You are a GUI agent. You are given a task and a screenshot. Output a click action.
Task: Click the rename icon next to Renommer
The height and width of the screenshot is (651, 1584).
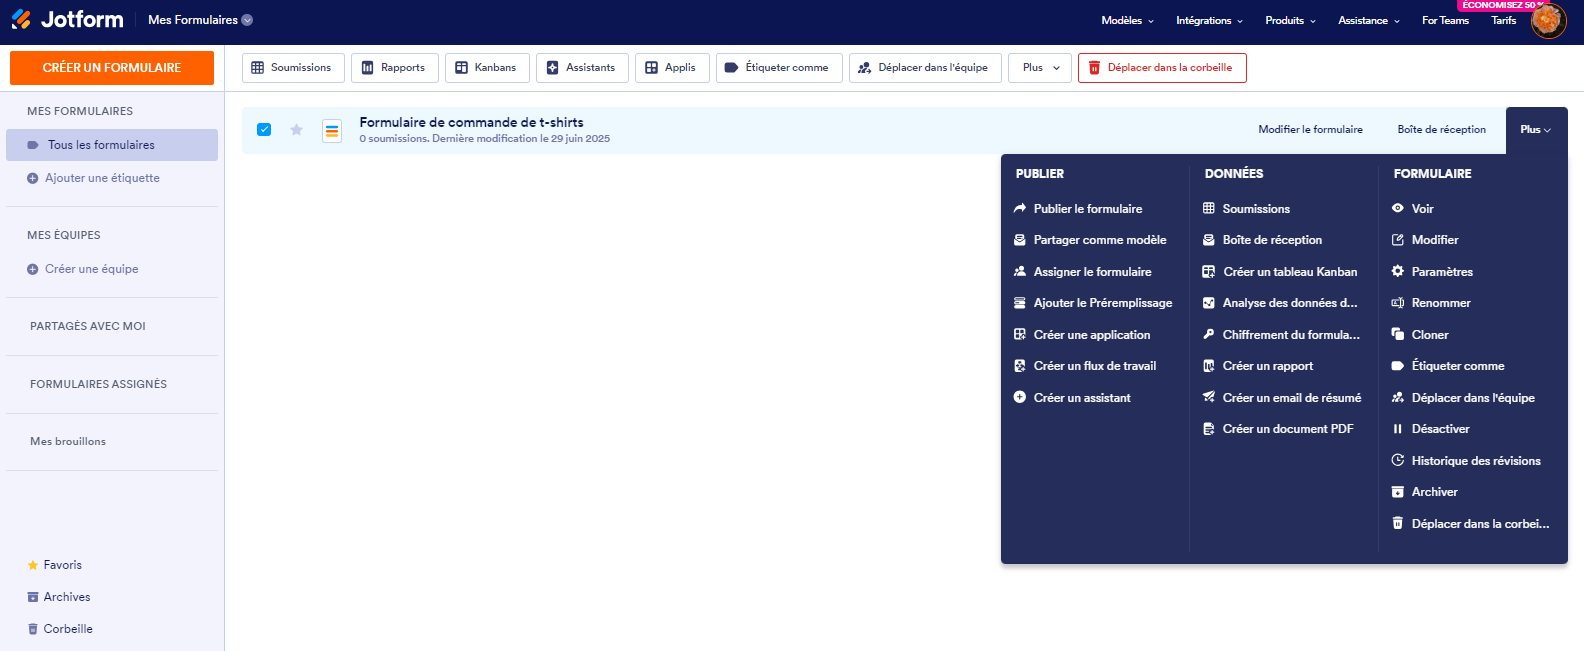pyautogui.click(x=1398, y=303)
